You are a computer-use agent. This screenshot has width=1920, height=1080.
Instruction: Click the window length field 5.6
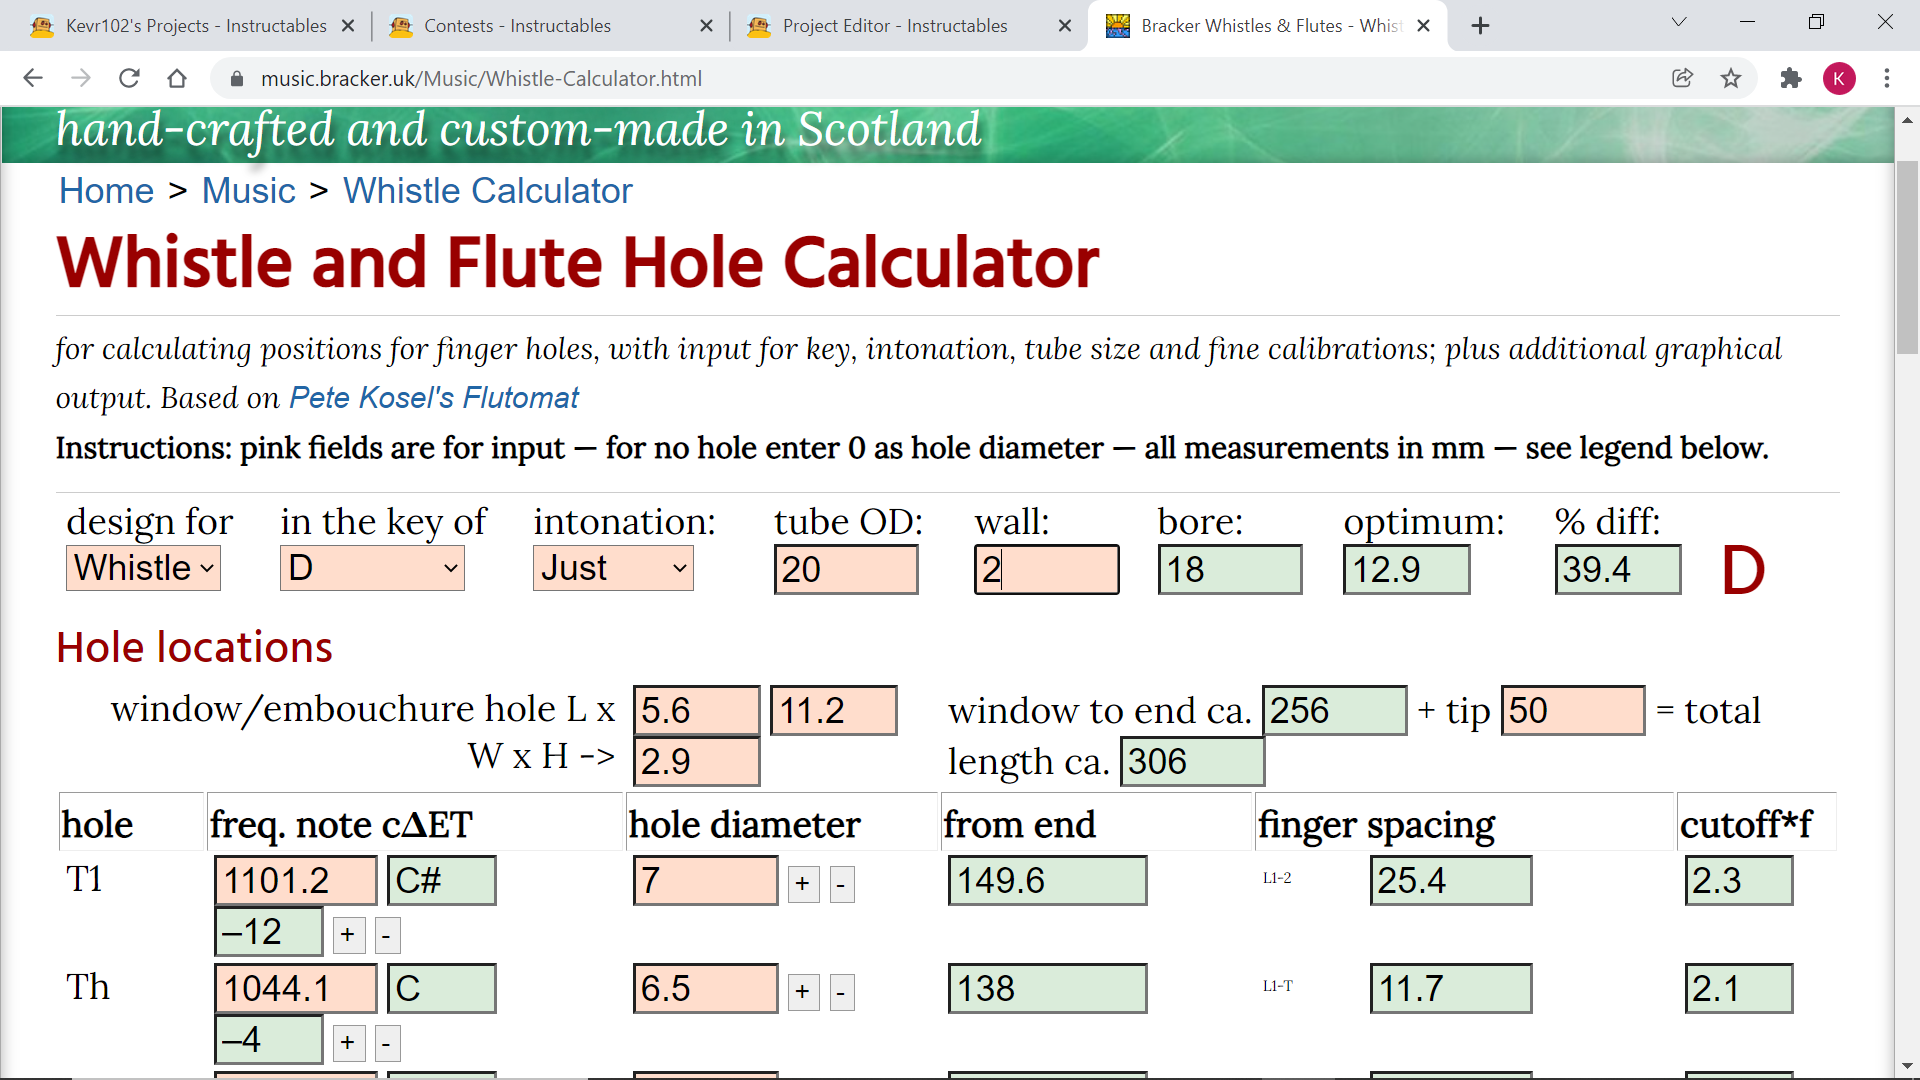(x=697, y=711)
